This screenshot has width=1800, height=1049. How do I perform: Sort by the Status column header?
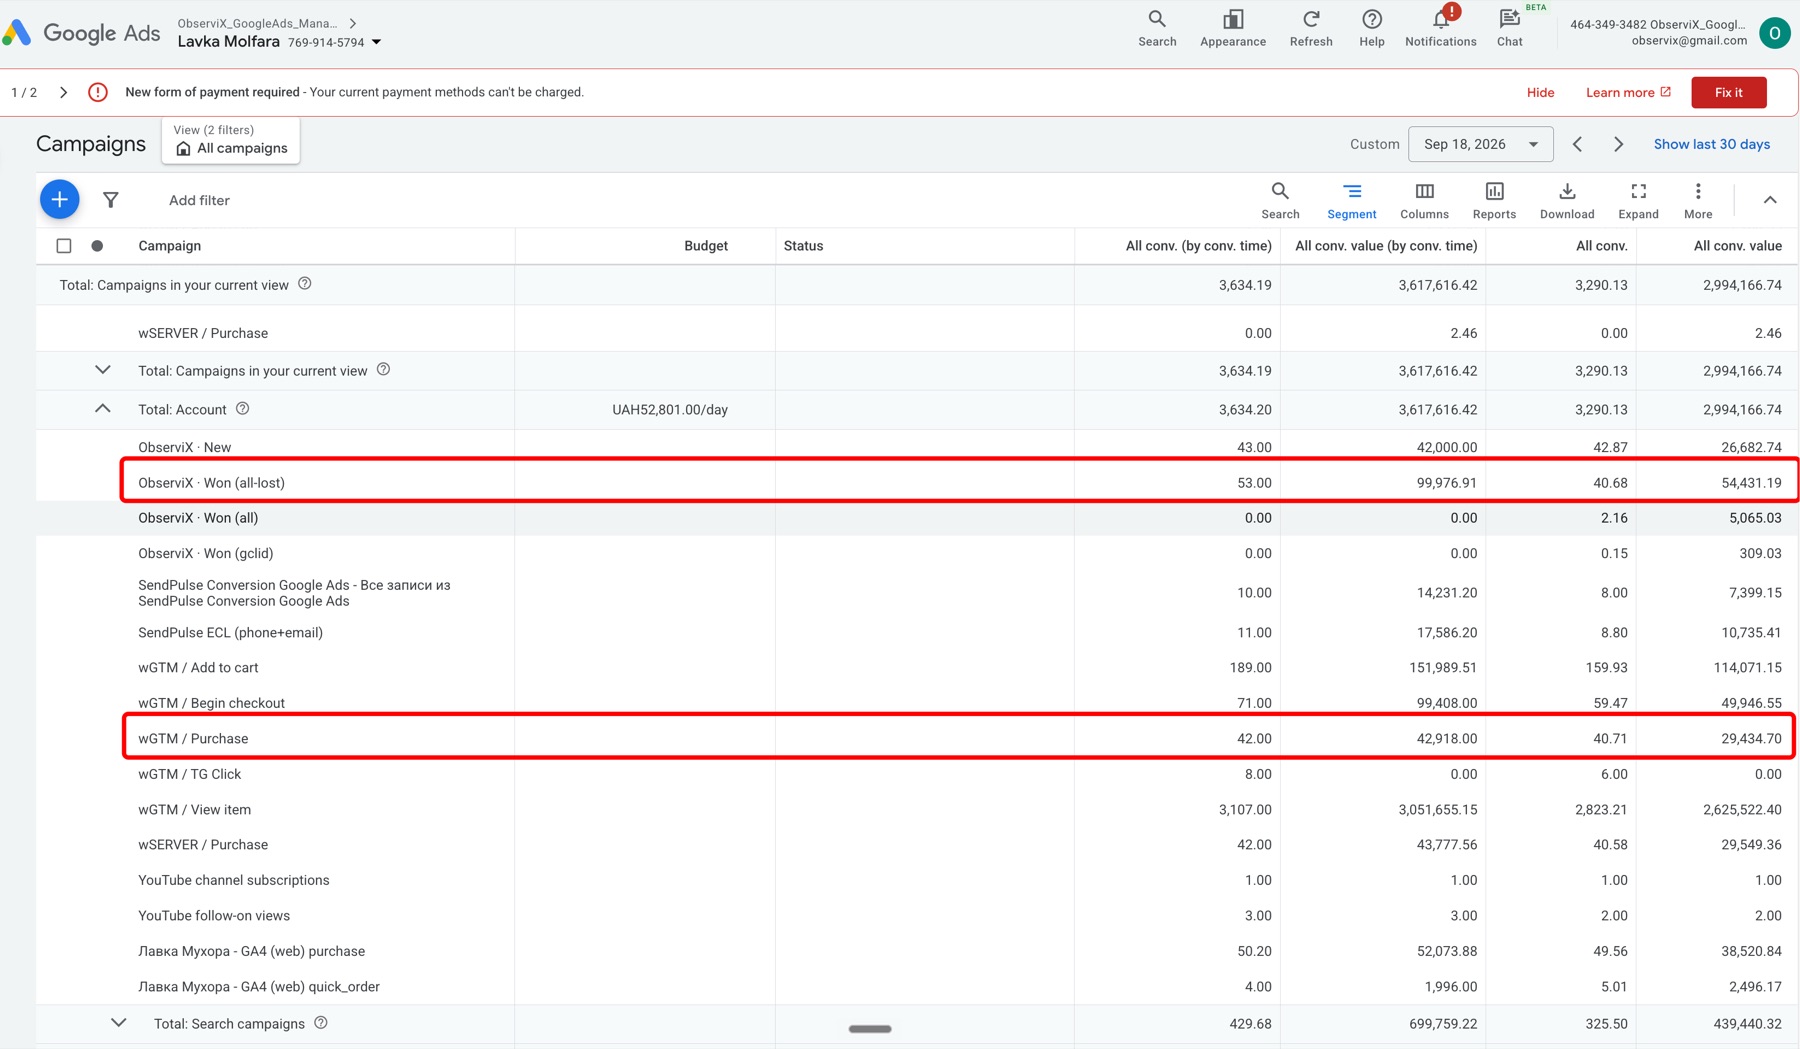[x=803, y=246]
